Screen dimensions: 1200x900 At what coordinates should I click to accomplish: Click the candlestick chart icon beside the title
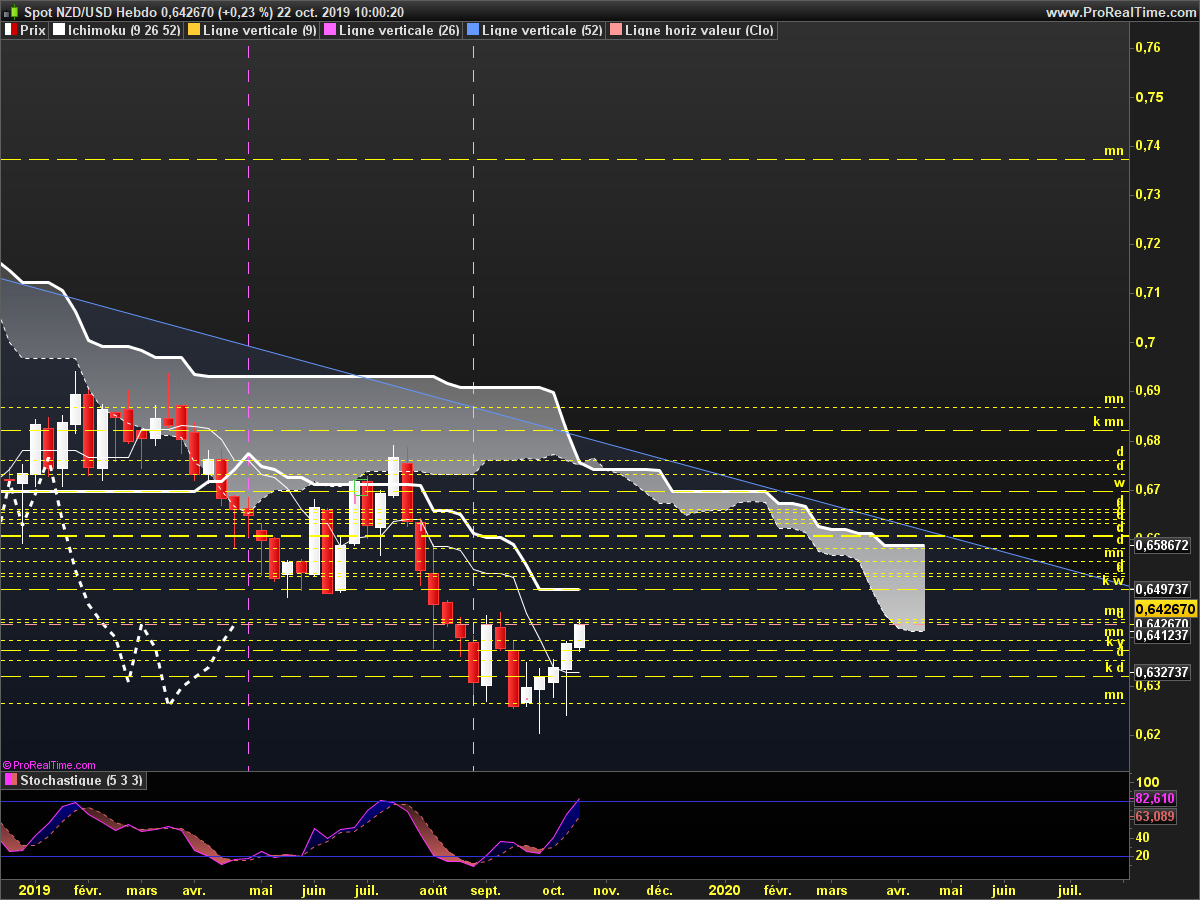click(x=12, y=12)
